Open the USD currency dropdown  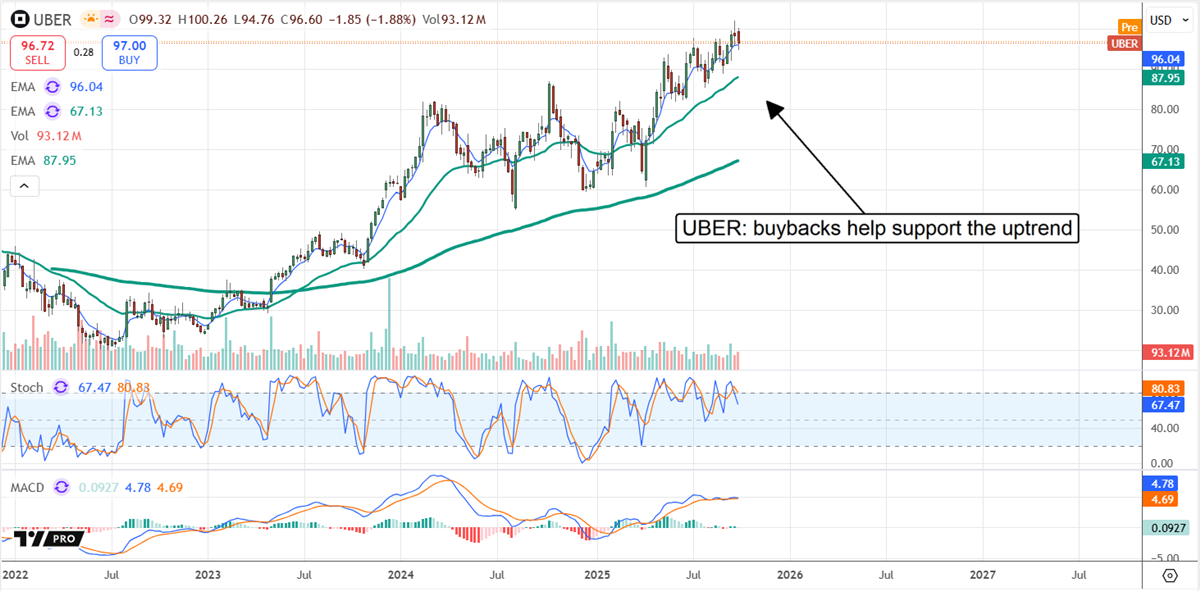(x=1167, y=19)
